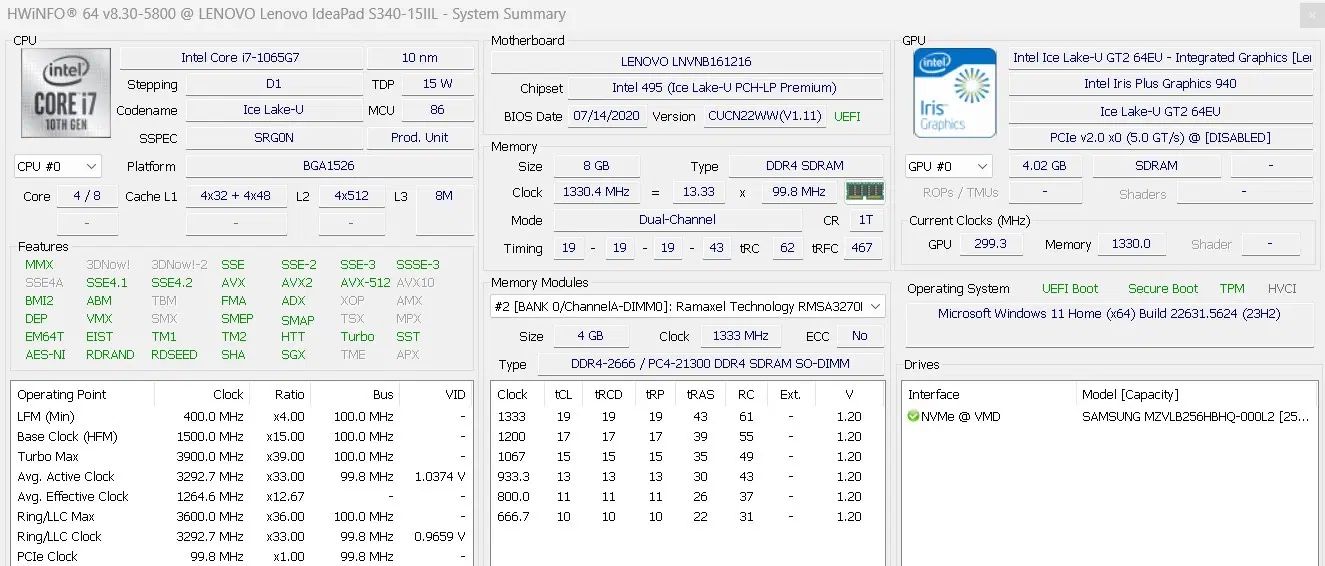The image size is (1325, 566).
Task: Click the memory Clock 1330.4 MHz value
Action: pos(598,192)
